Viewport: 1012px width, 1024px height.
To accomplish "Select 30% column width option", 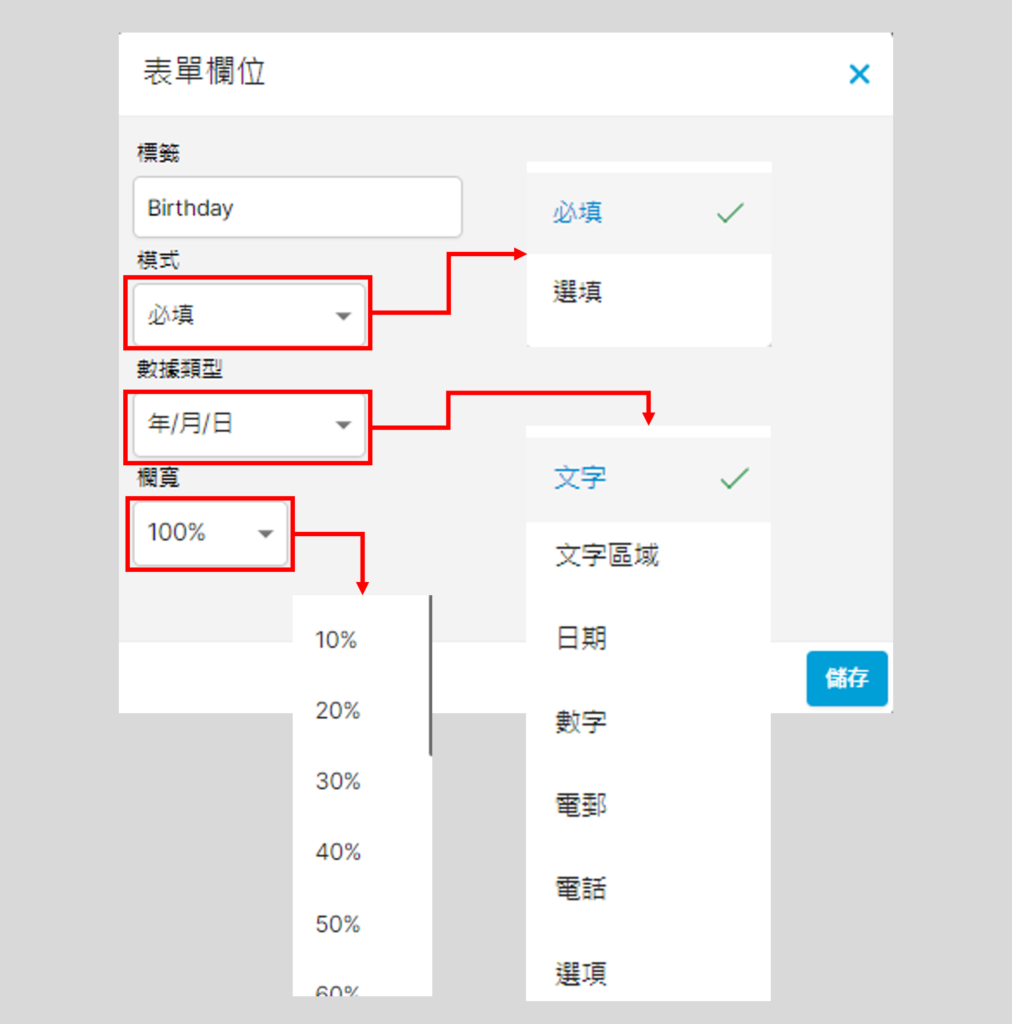I will point(338,782).
